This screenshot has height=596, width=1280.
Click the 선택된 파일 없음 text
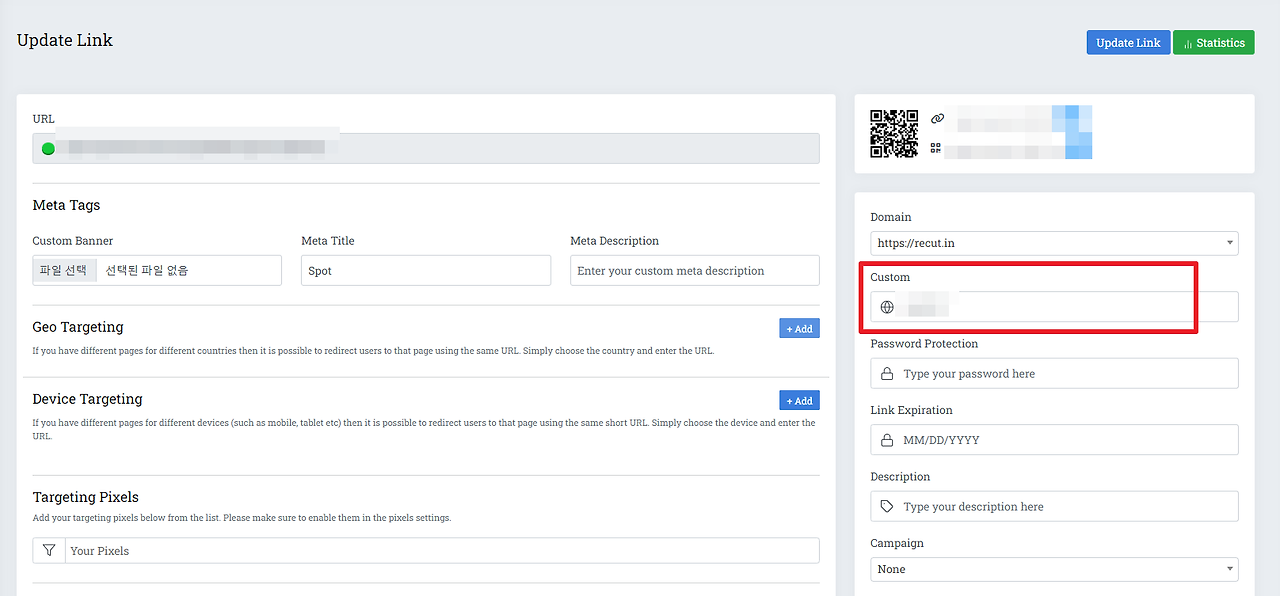[x=147, y=270]
